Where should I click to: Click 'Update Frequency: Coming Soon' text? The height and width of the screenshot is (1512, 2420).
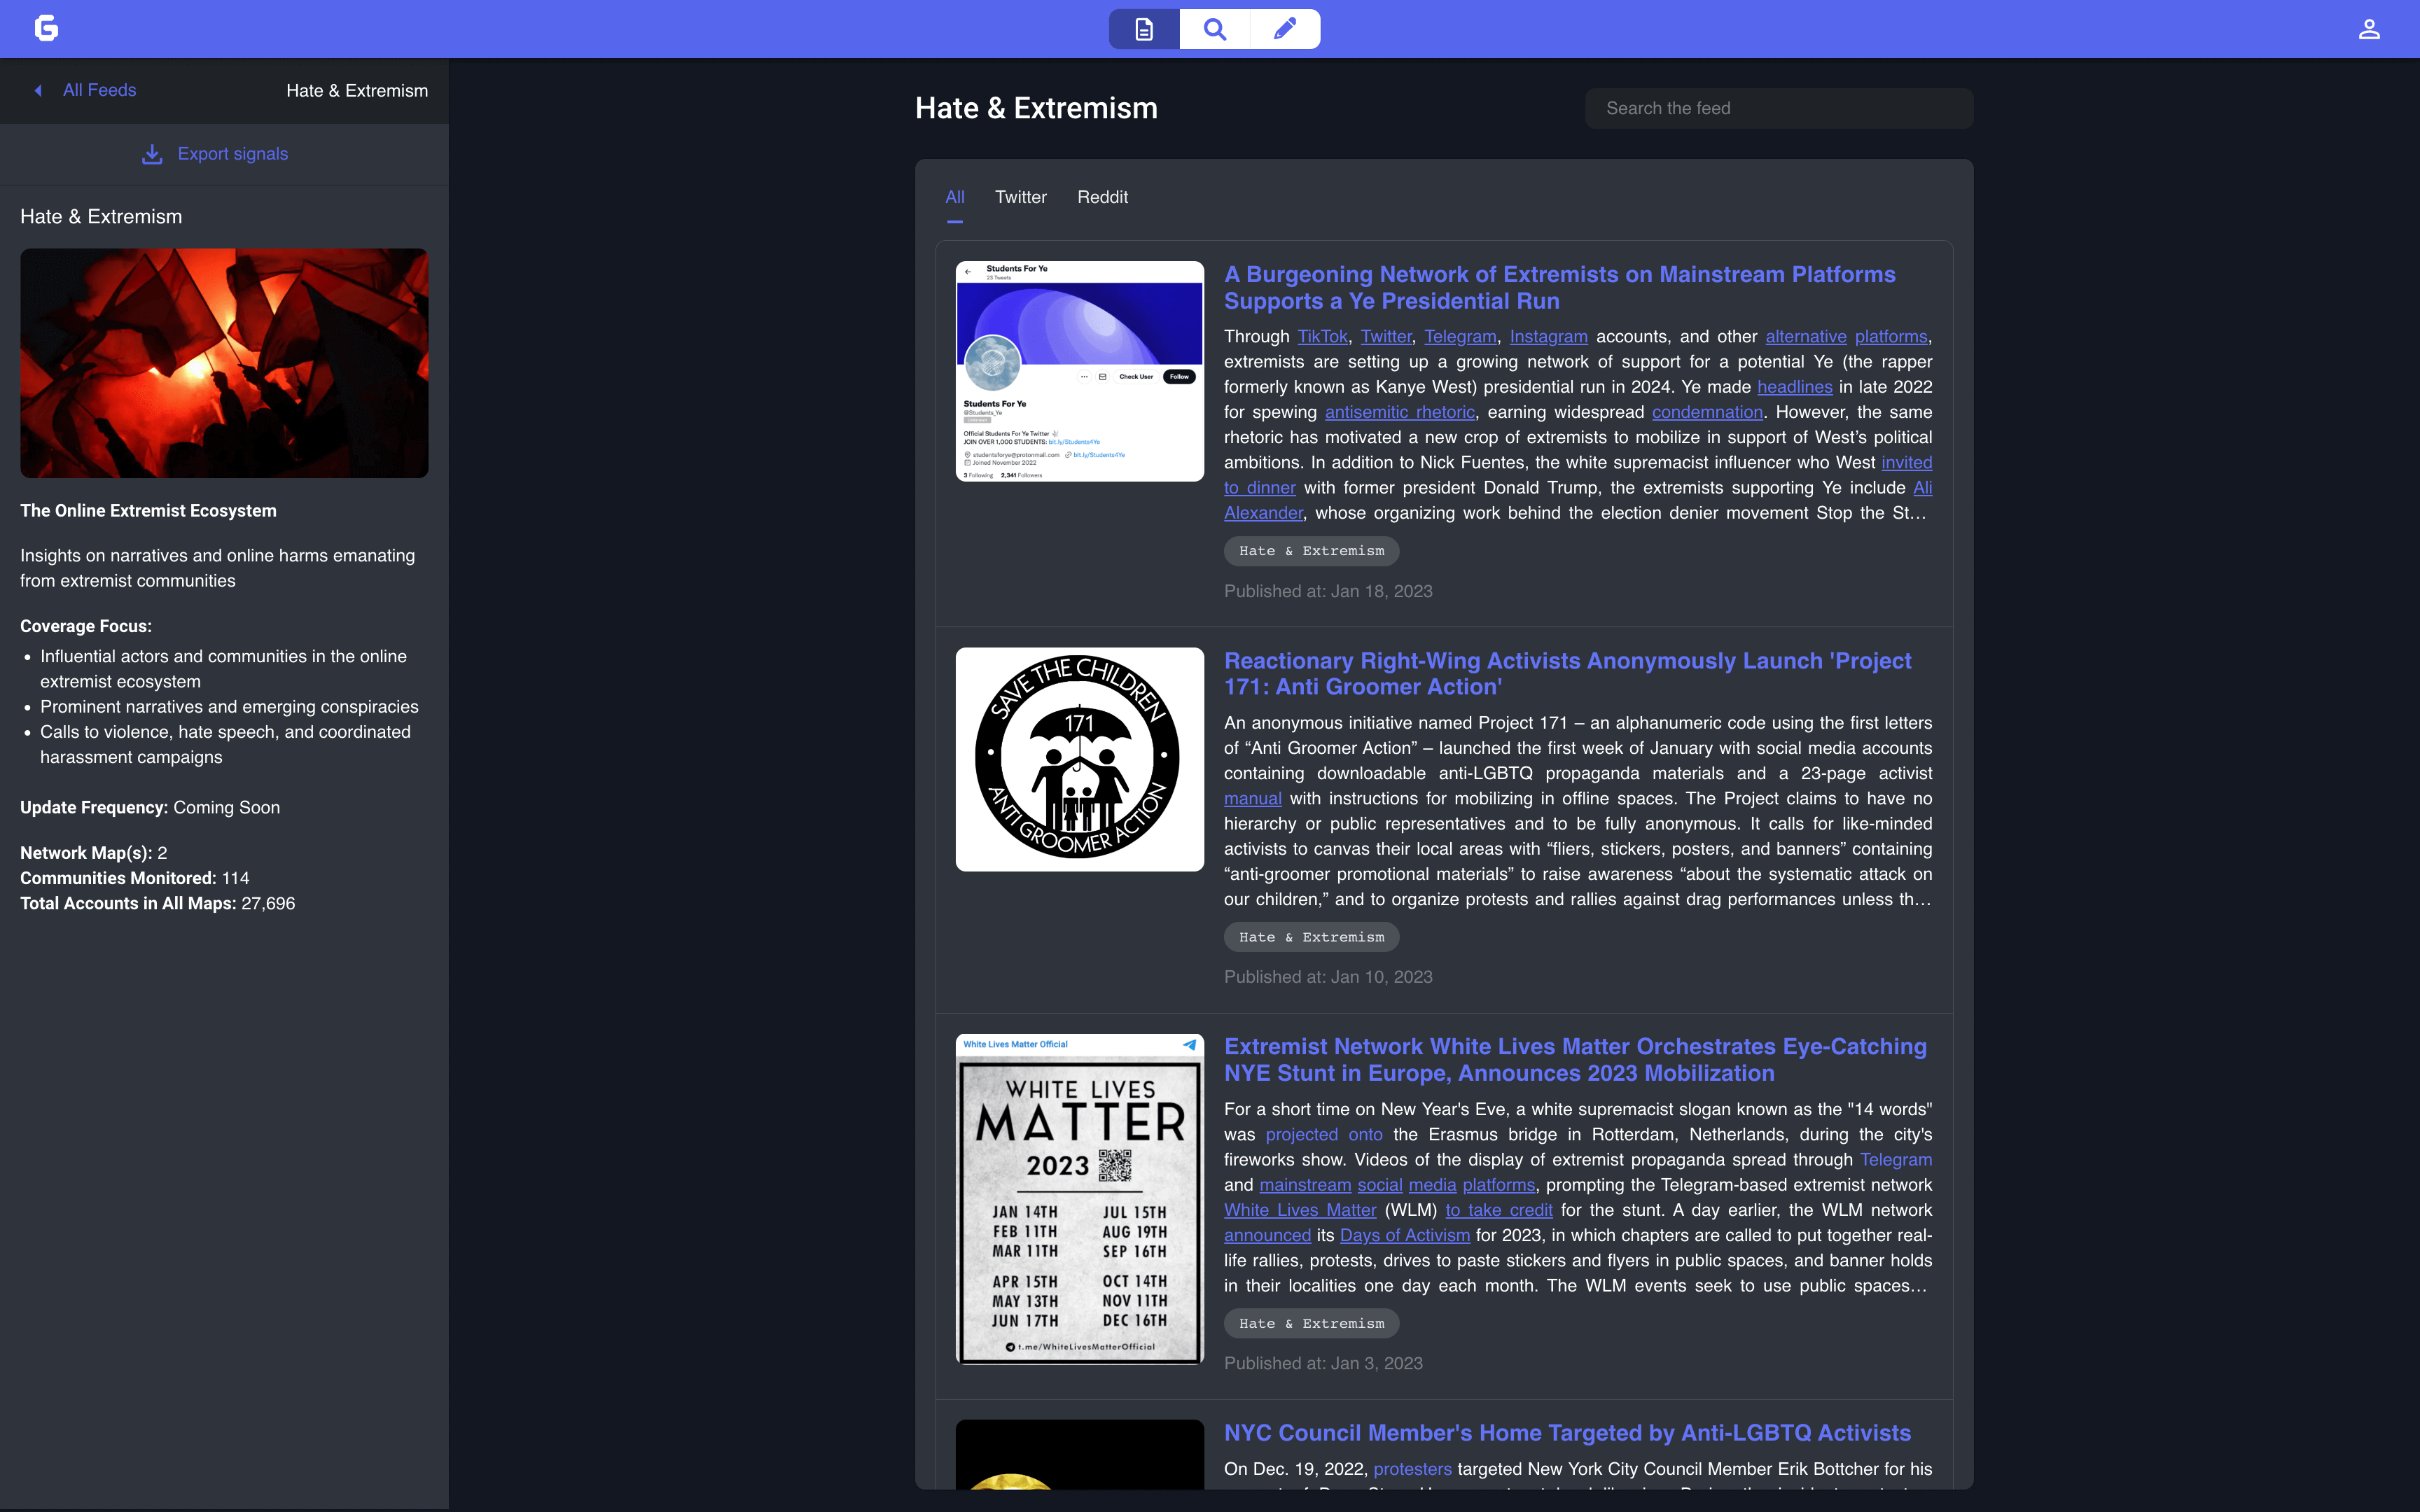point(150,808)
